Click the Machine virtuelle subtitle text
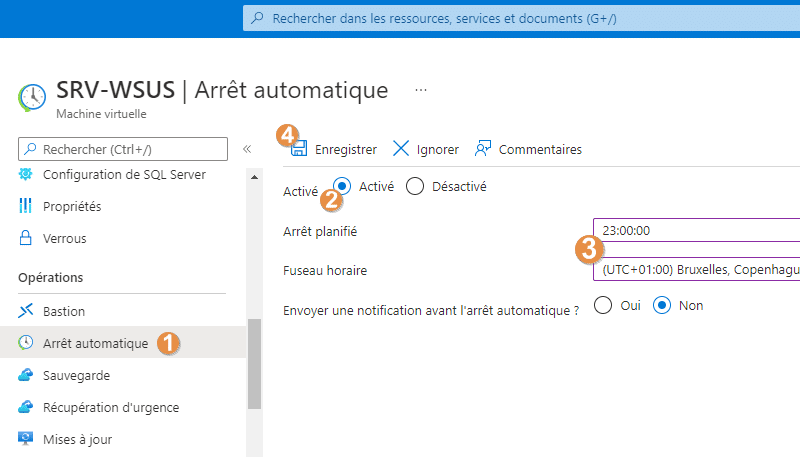This screenshot has height=457, width=800. coord(101,114)
